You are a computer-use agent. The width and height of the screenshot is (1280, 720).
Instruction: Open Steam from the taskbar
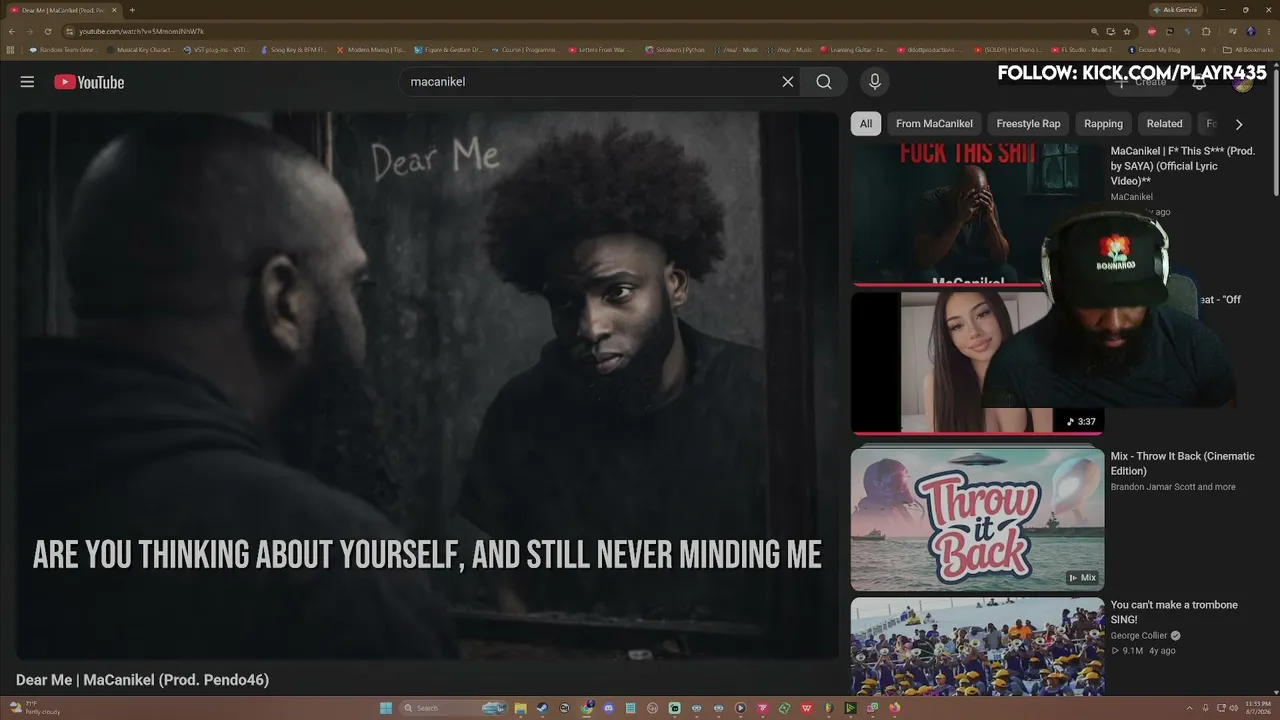(x=543, y=708)
